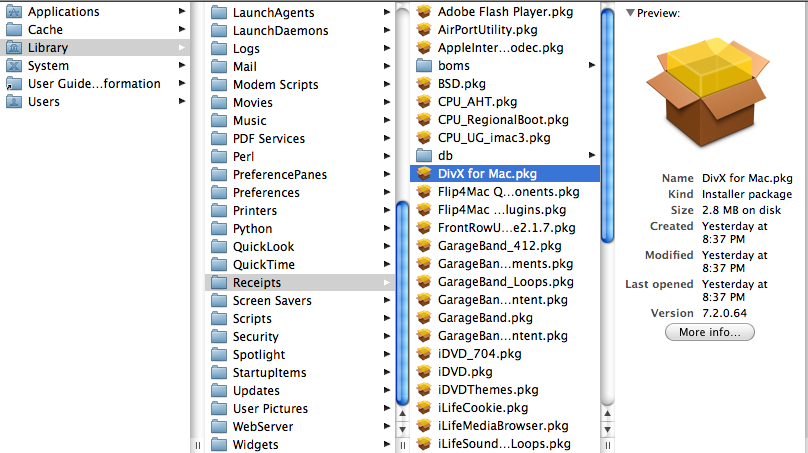
Task: Select the iLifeMediaBrowser.pkg package icon
Action: [424, 426]
